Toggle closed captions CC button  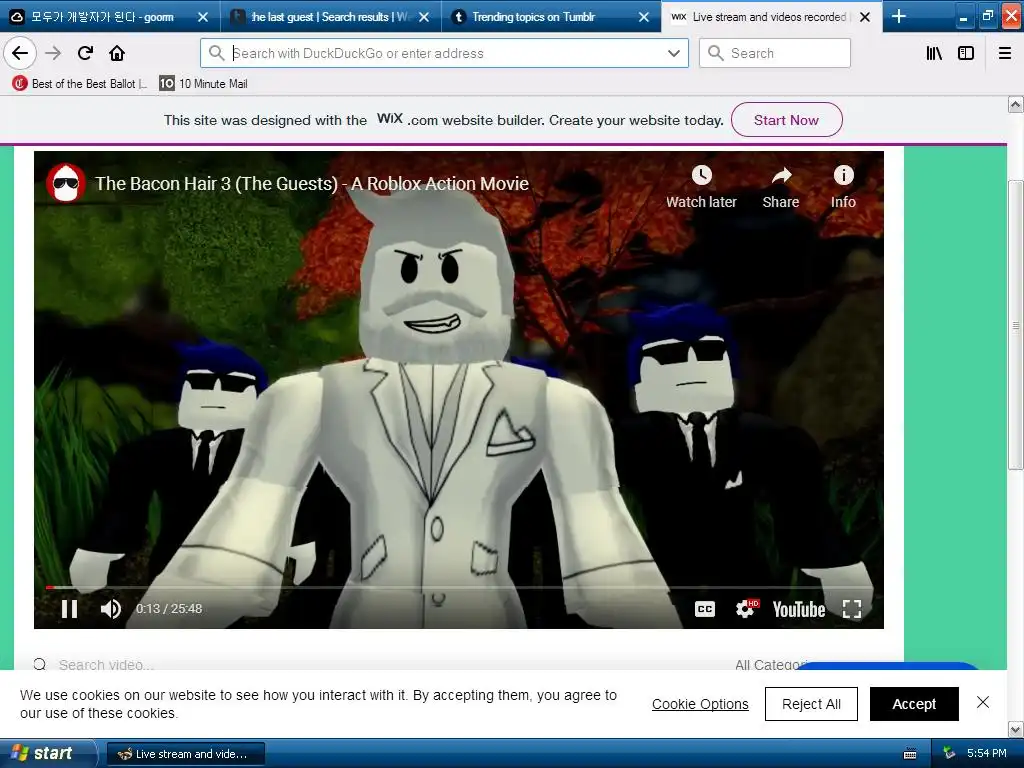point(705,609)
